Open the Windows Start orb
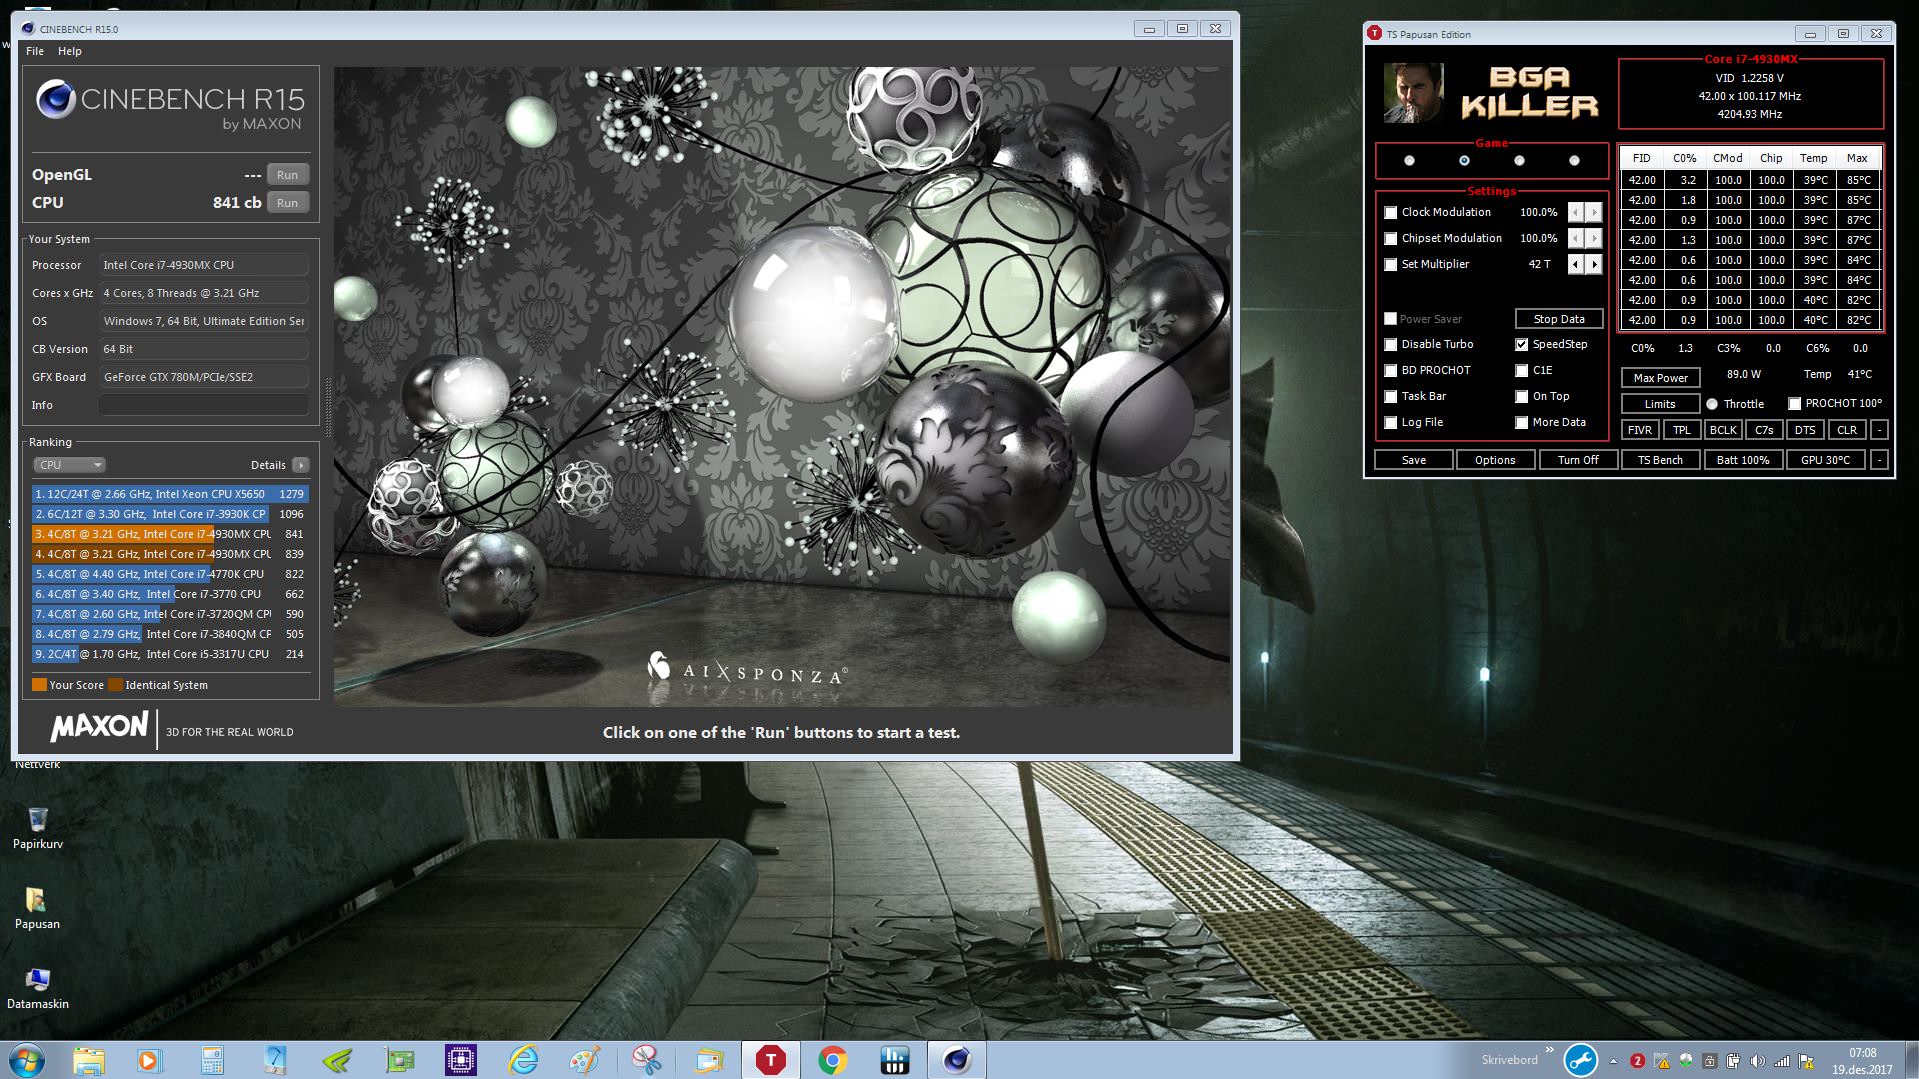 click(x=26, y=1060)
